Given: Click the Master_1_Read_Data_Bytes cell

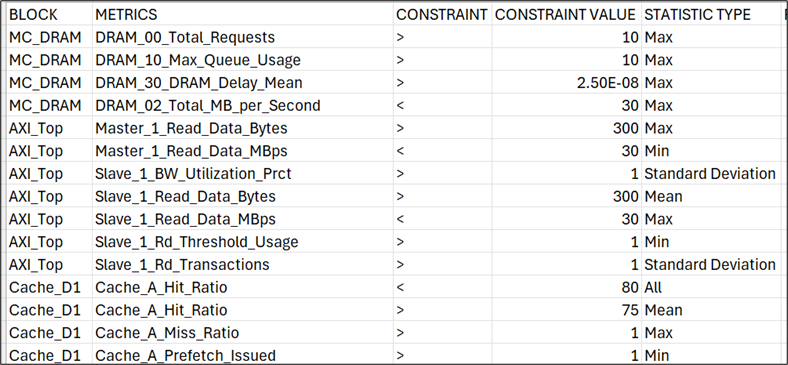Looking at the screenshot, I should [243, 128].
